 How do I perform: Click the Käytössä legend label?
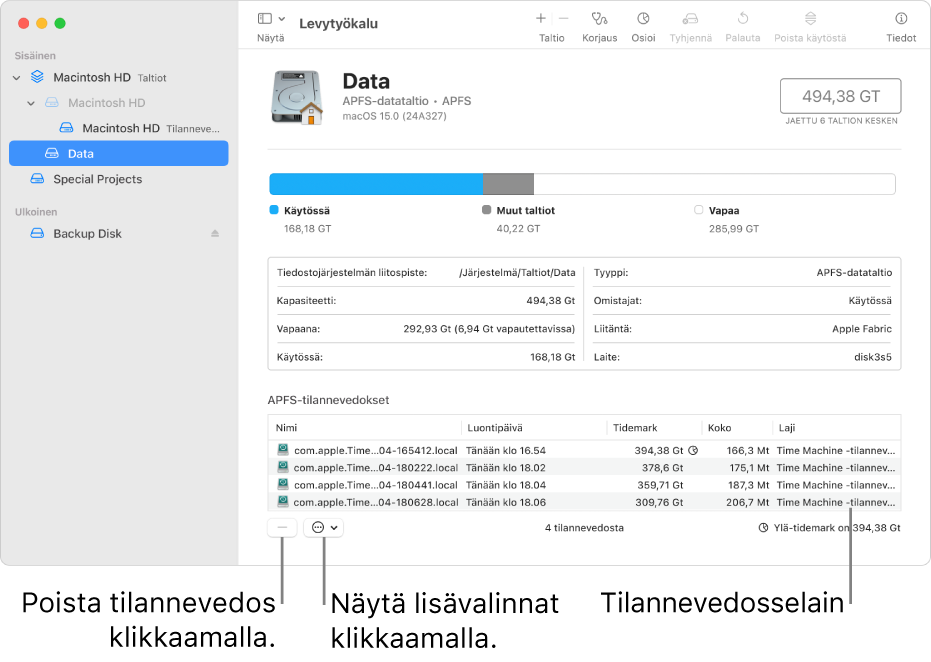306,211
